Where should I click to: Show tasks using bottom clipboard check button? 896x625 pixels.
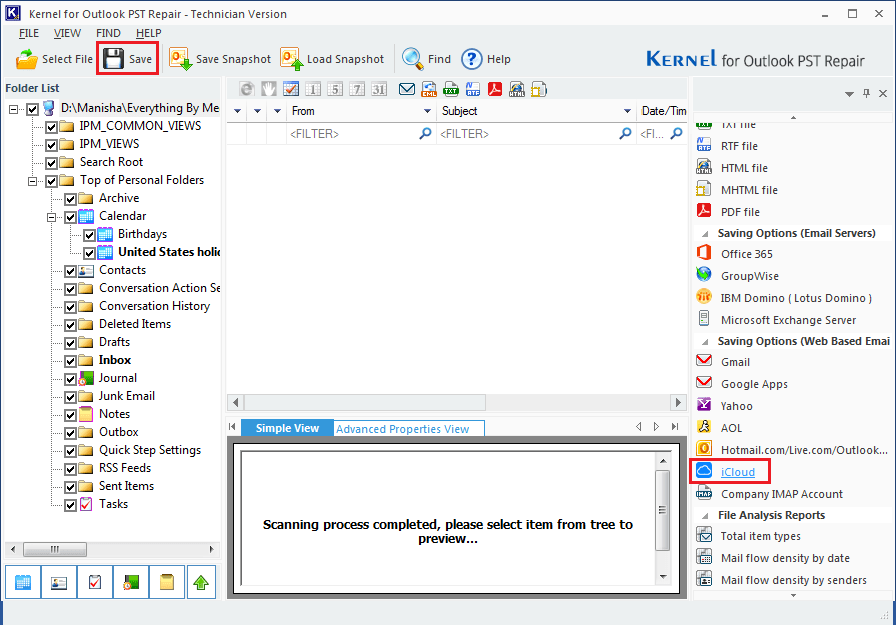[x=95, y=582]
